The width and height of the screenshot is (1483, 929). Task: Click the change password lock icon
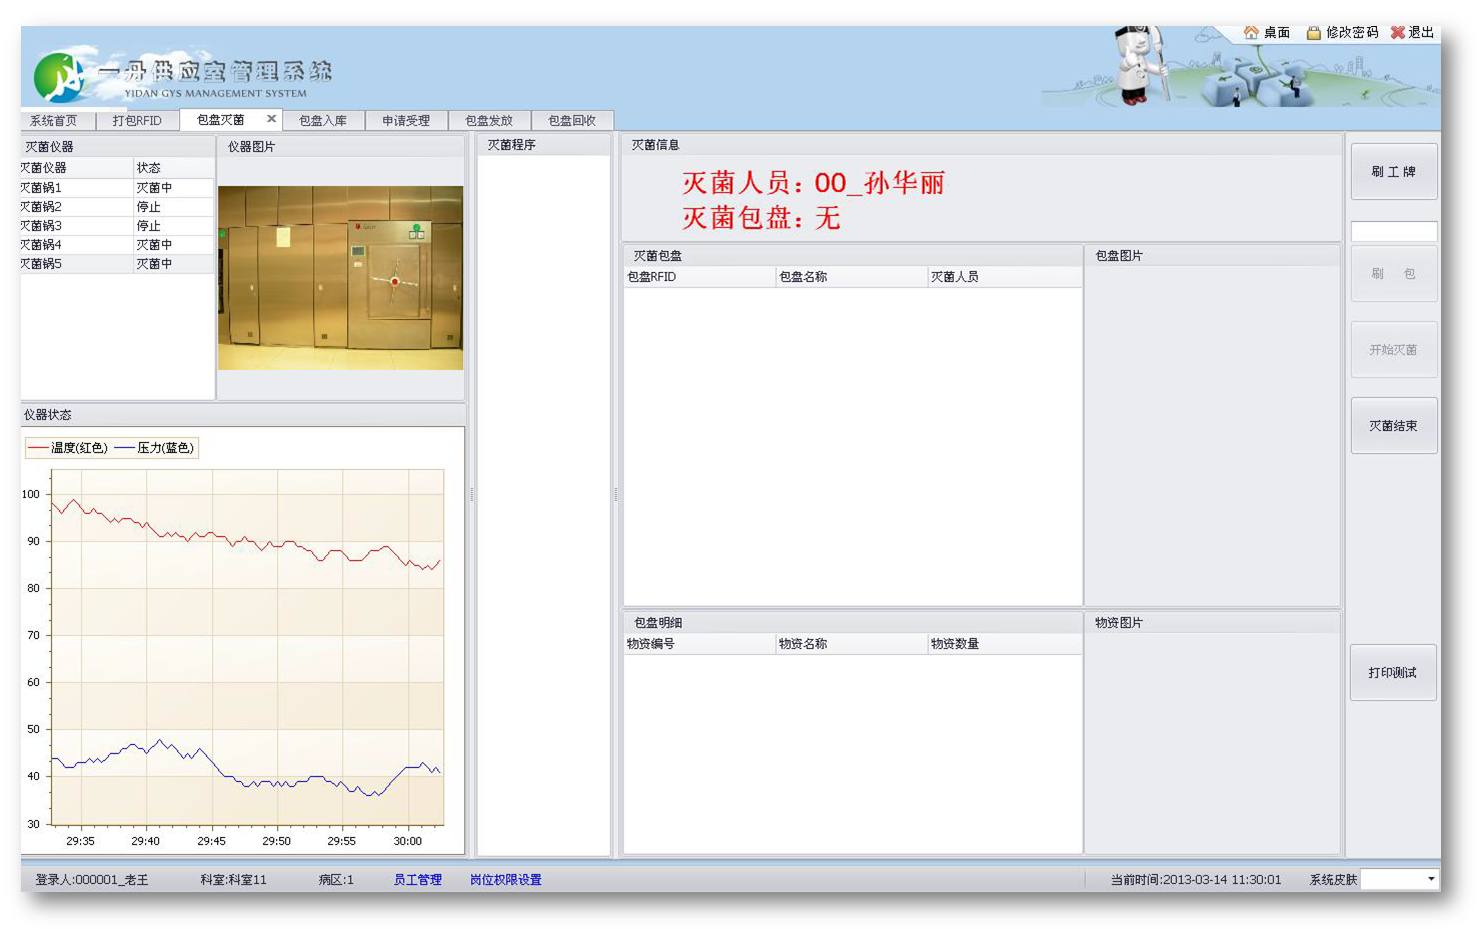coord(1314,33)
